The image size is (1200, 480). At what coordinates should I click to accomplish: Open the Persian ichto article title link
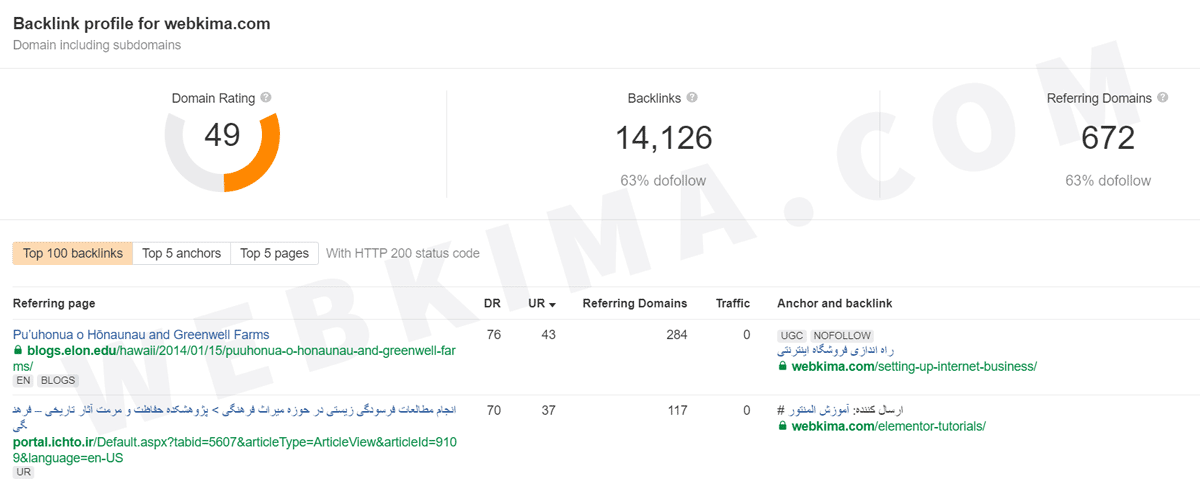click(x=234, y=418)
